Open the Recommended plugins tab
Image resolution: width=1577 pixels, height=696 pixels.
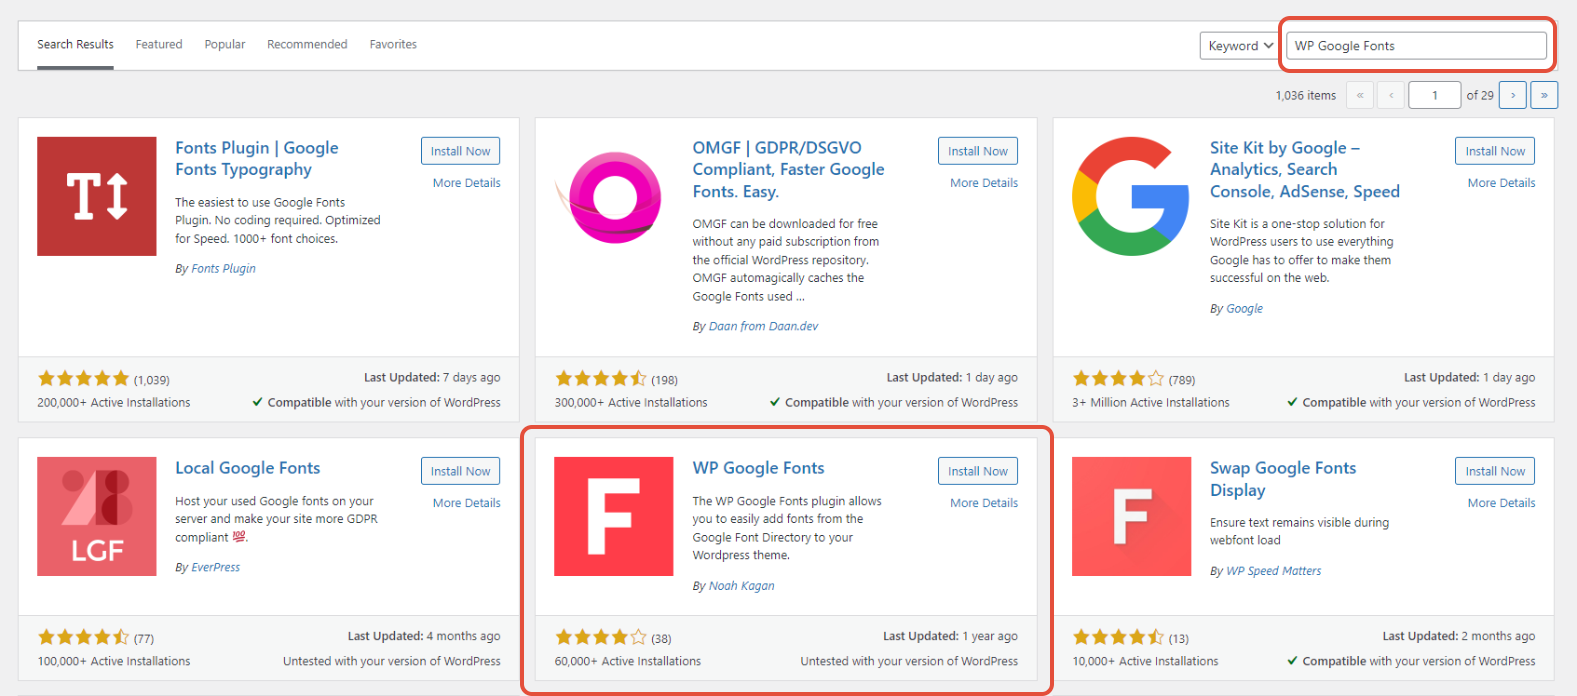coord(307,44)
